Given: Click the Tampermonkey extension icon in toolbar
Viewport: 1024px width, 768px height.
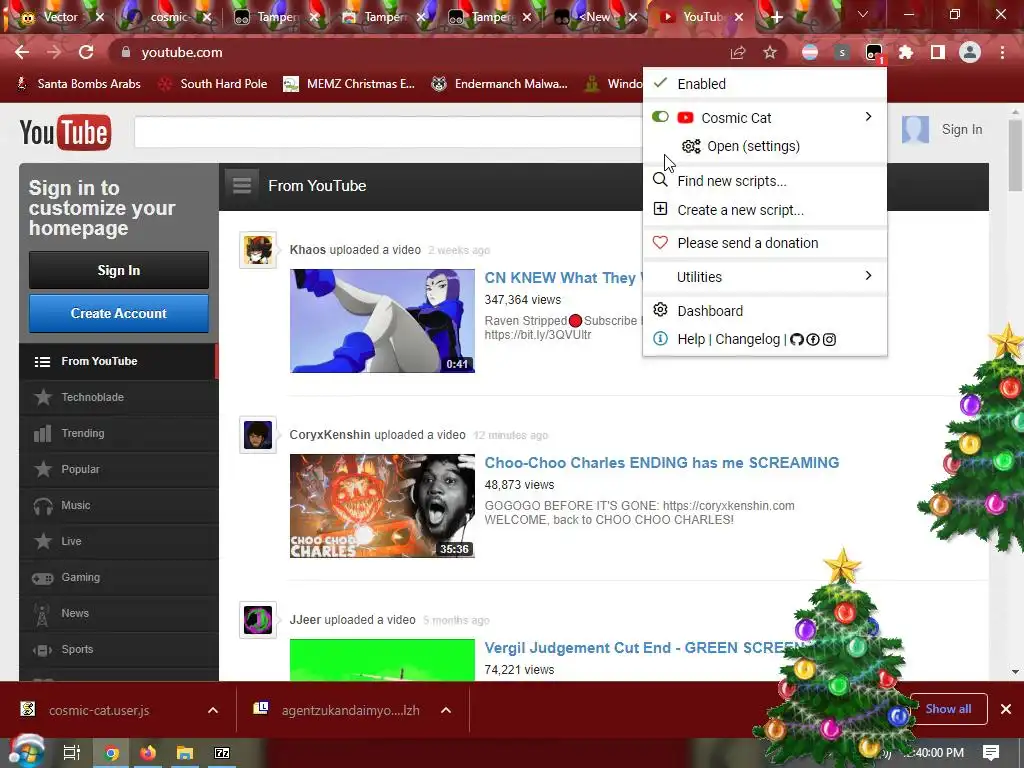Looking at the screenshot, I should pos(873,52).
